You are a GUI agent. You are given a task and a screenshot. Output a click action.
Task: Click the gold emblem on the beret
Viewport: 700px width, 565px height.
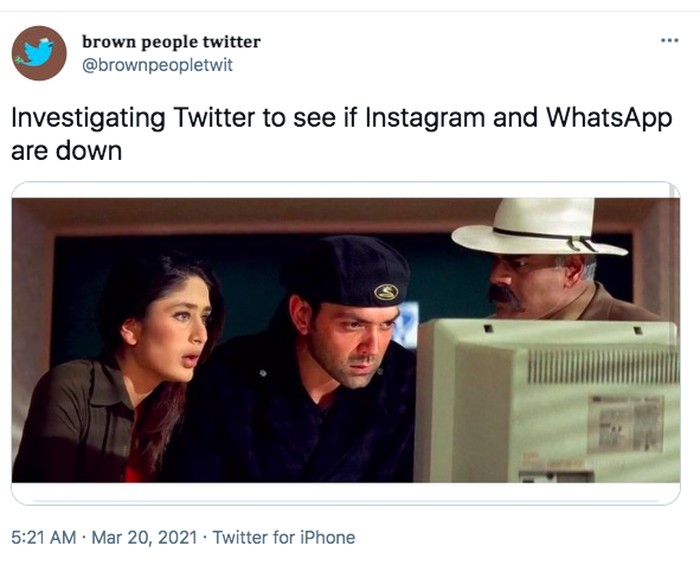tap(385, 292)
